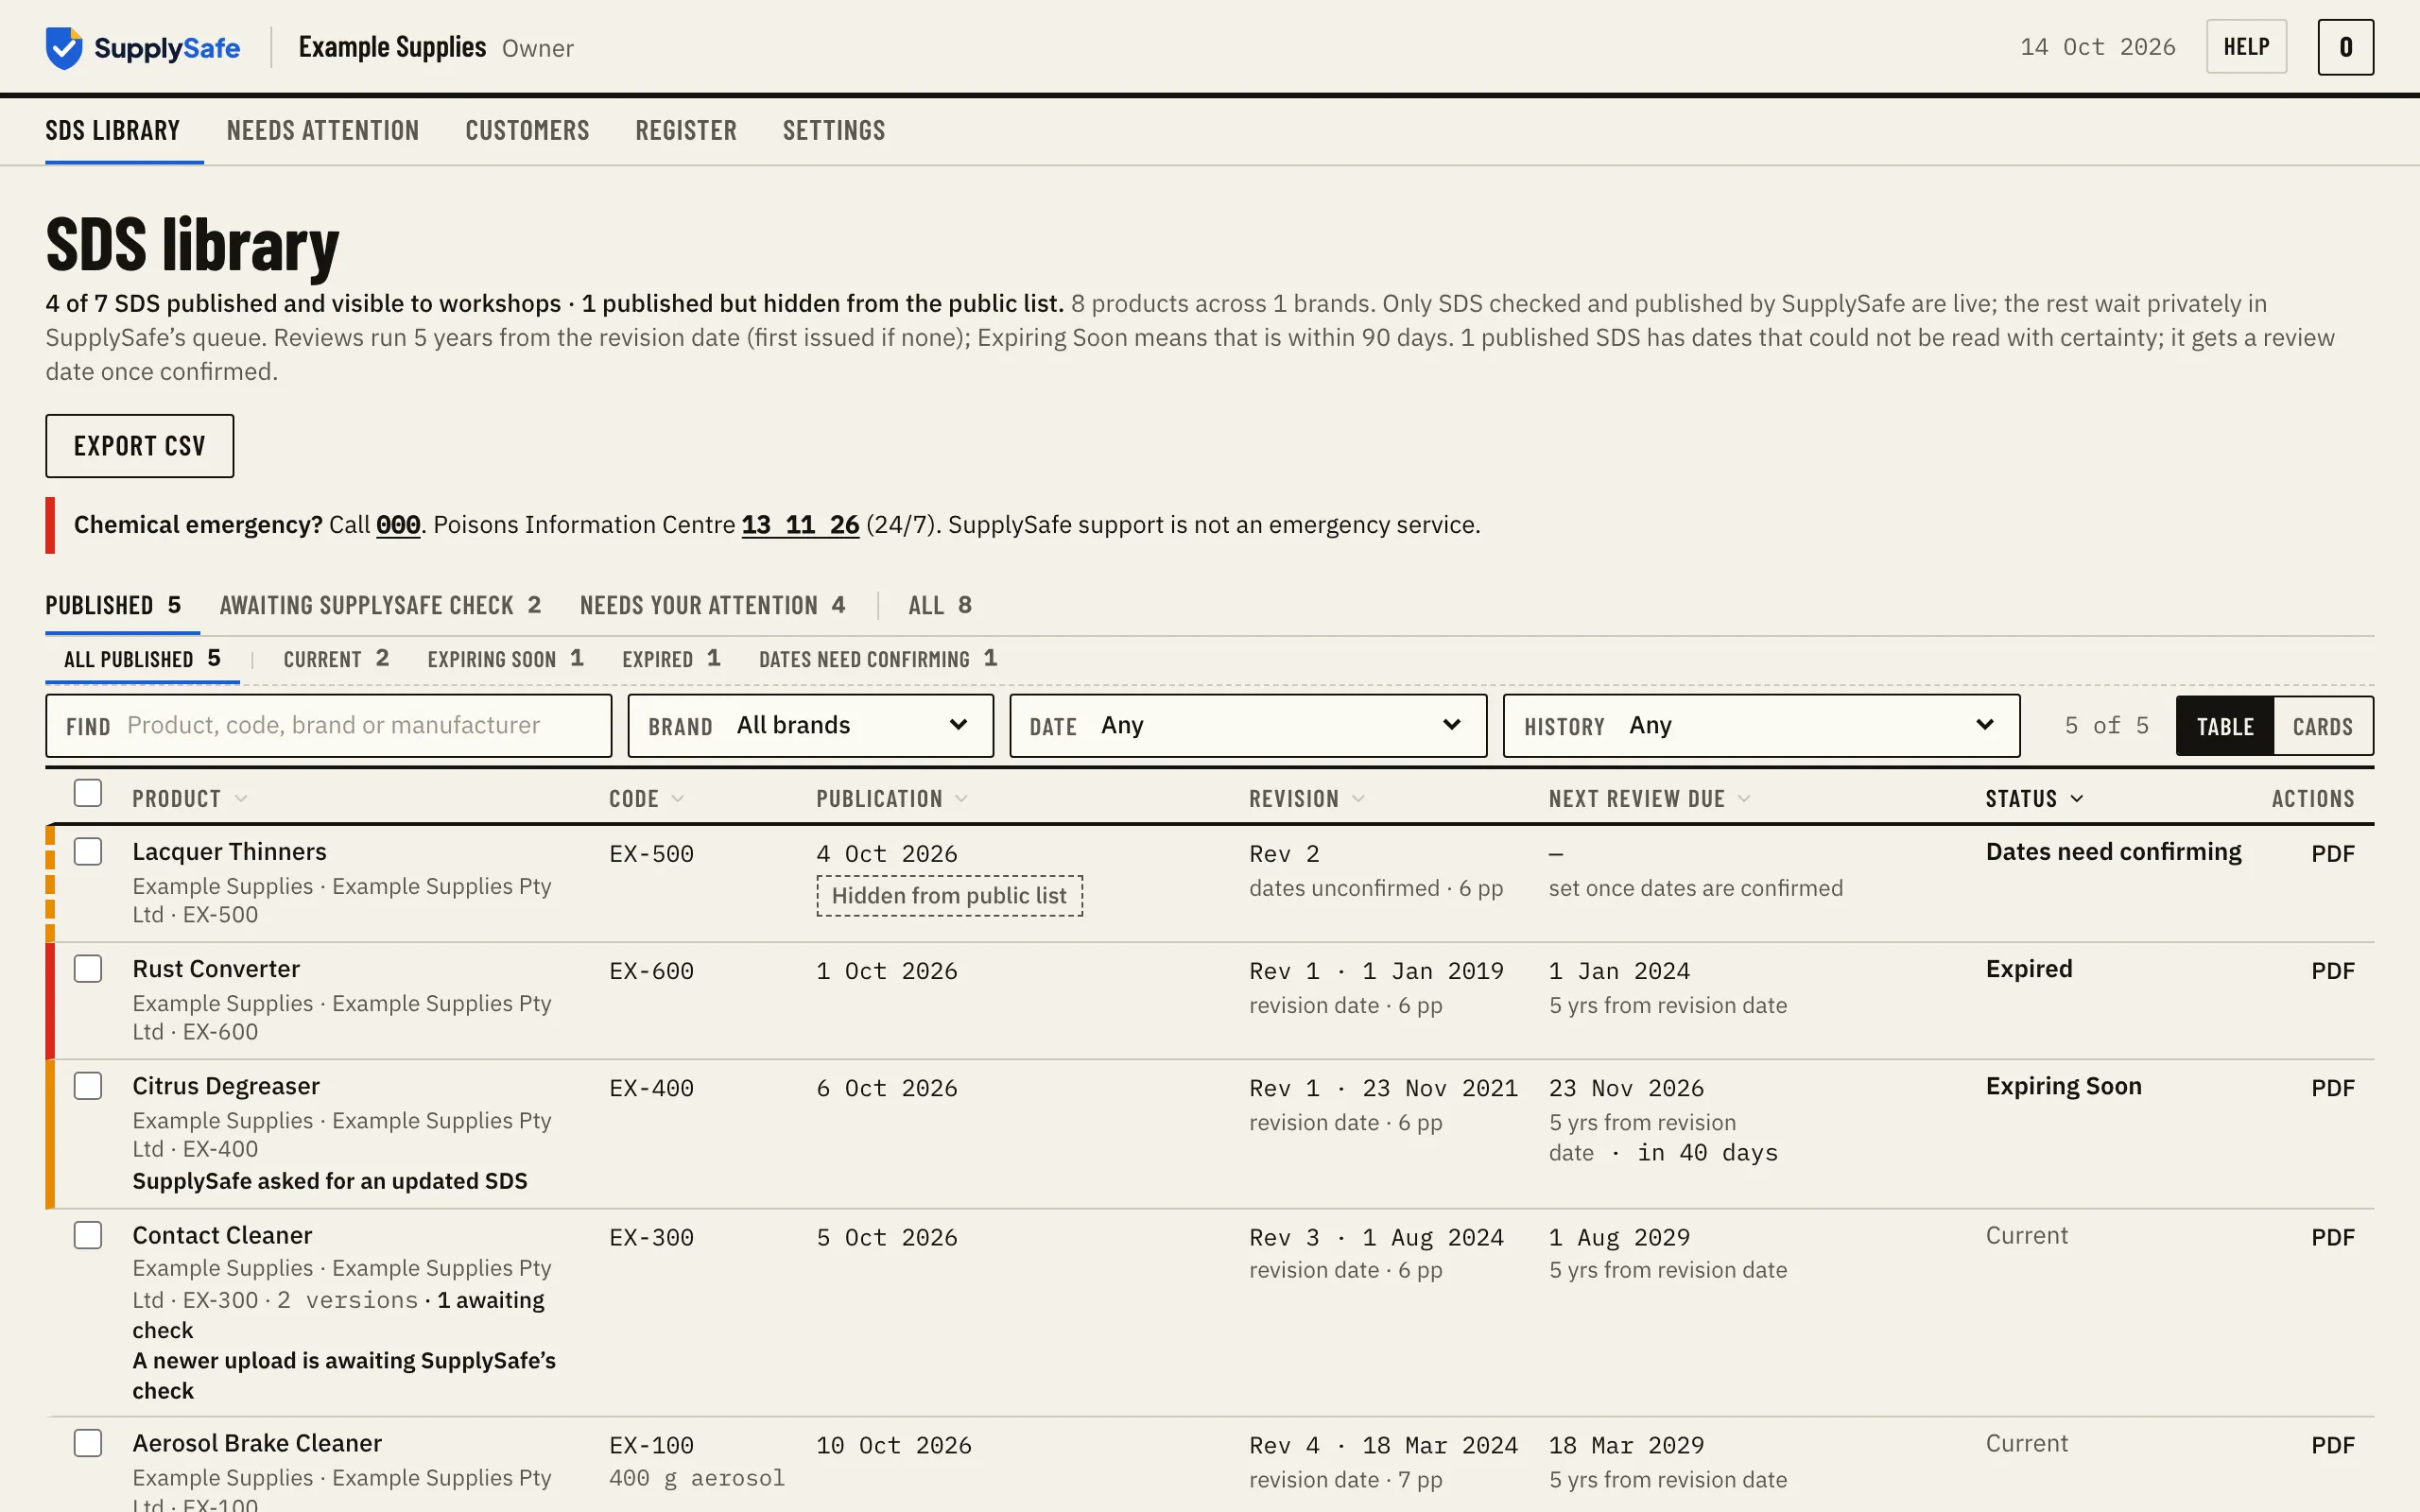Viewport: 2420px width, 1512px height.
Task: Click the Export CSV button
Action: (140, 446)
